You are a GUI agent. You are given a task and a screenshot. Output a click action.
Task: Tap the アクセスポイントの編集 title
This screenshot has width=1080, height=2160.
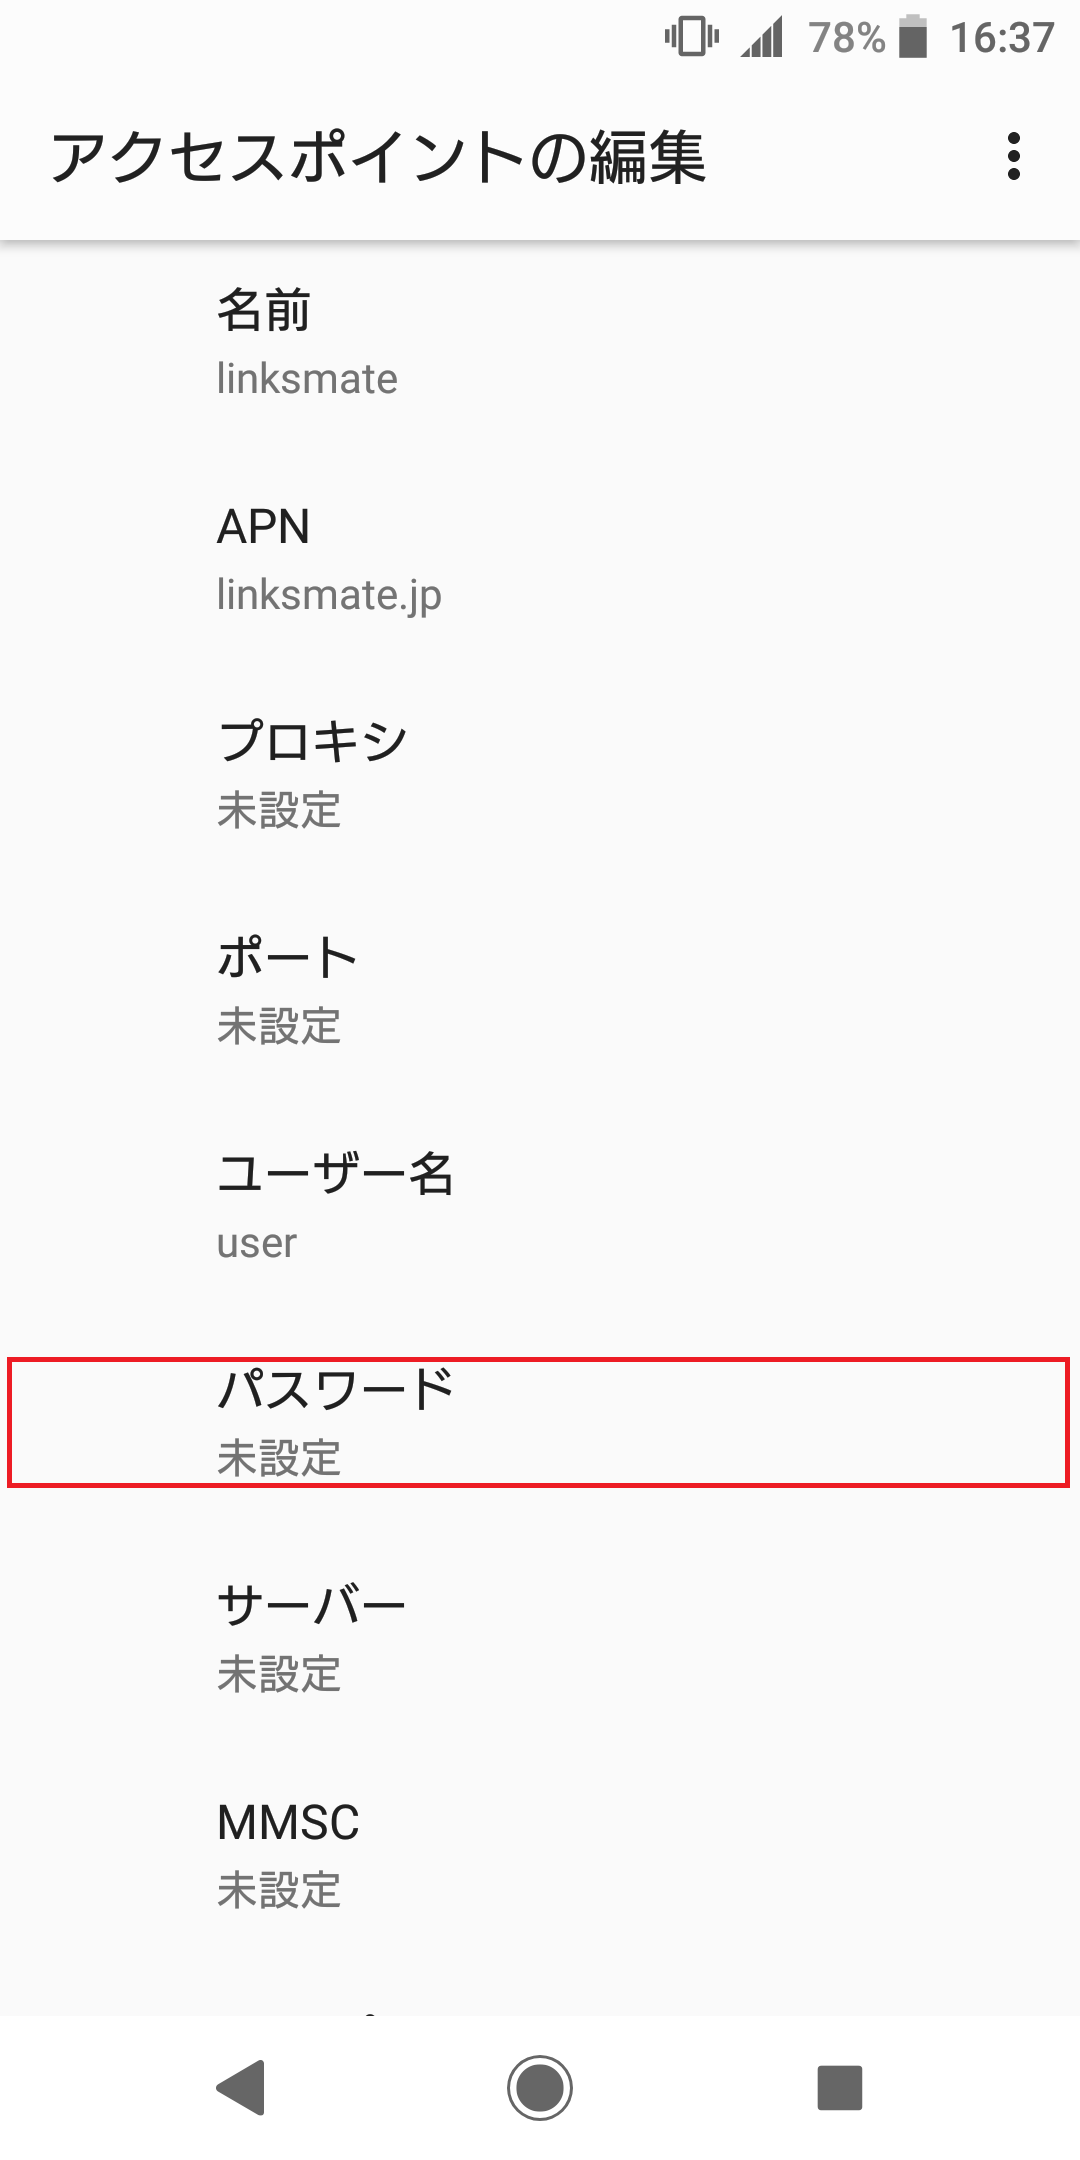pyautogui.click(x=378, y=158)
